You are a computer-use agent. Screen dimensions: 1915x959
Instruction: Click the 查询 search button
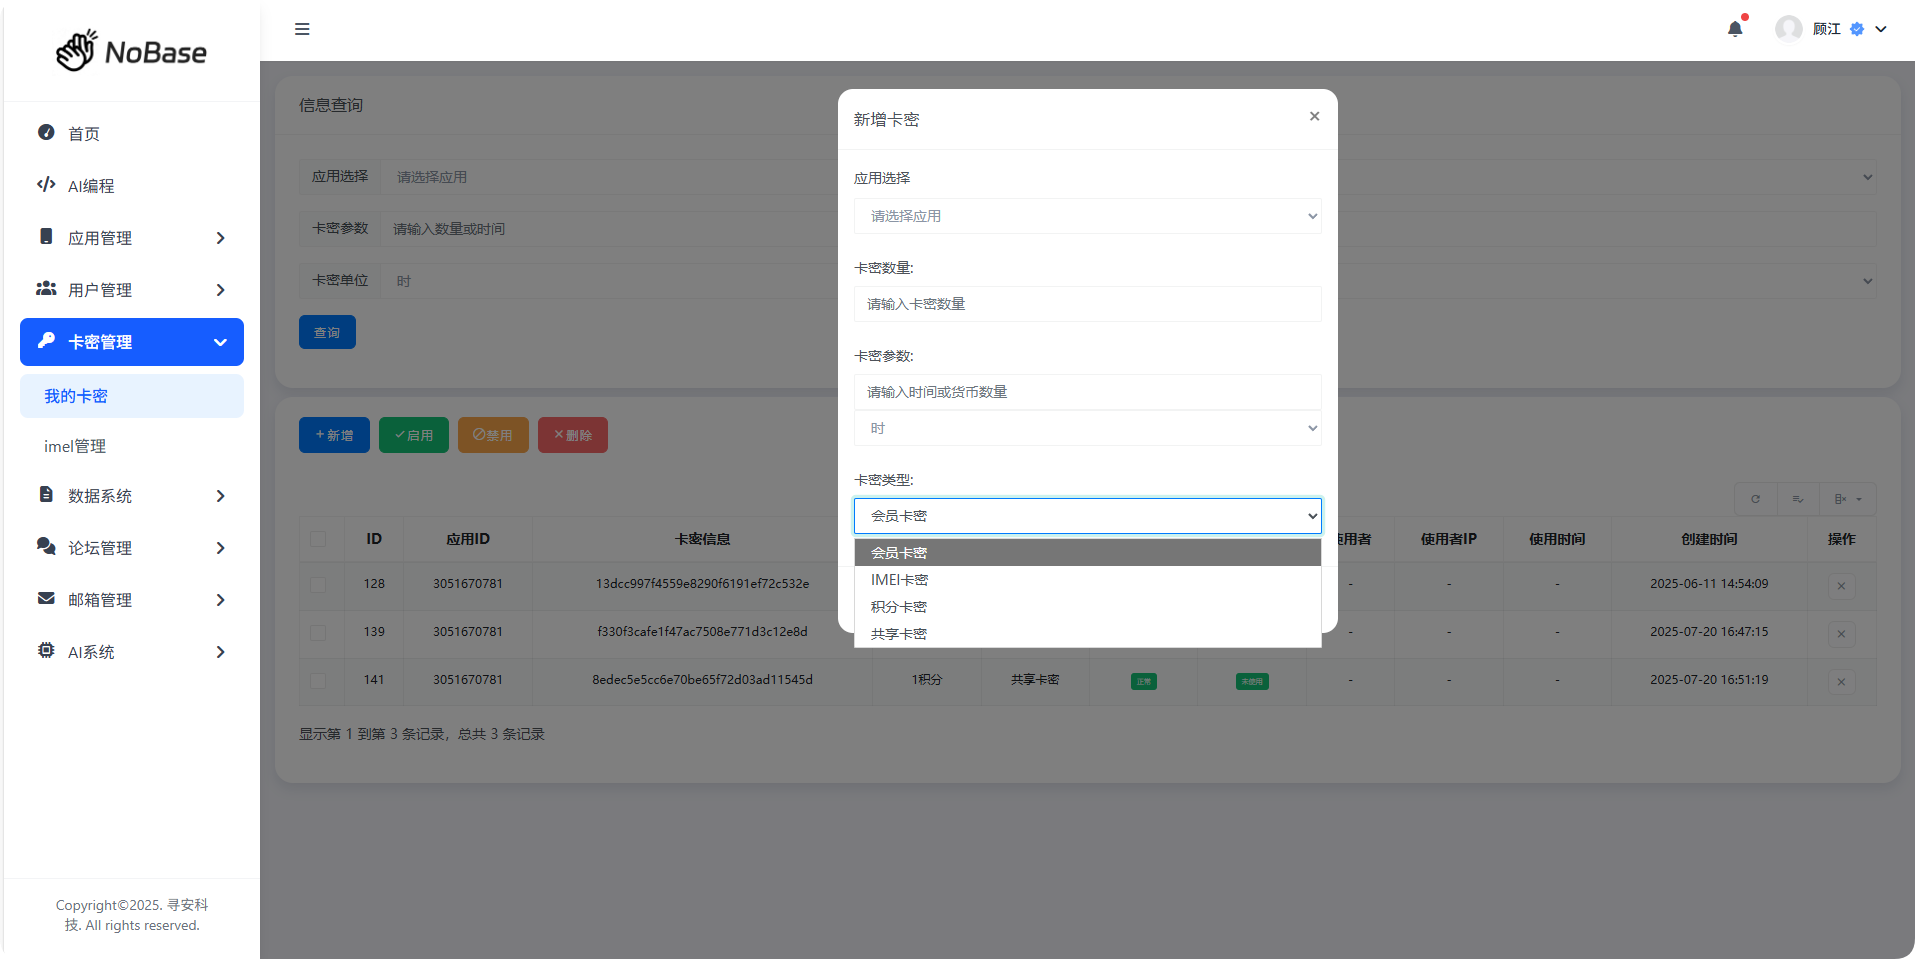tap(327, 332)
